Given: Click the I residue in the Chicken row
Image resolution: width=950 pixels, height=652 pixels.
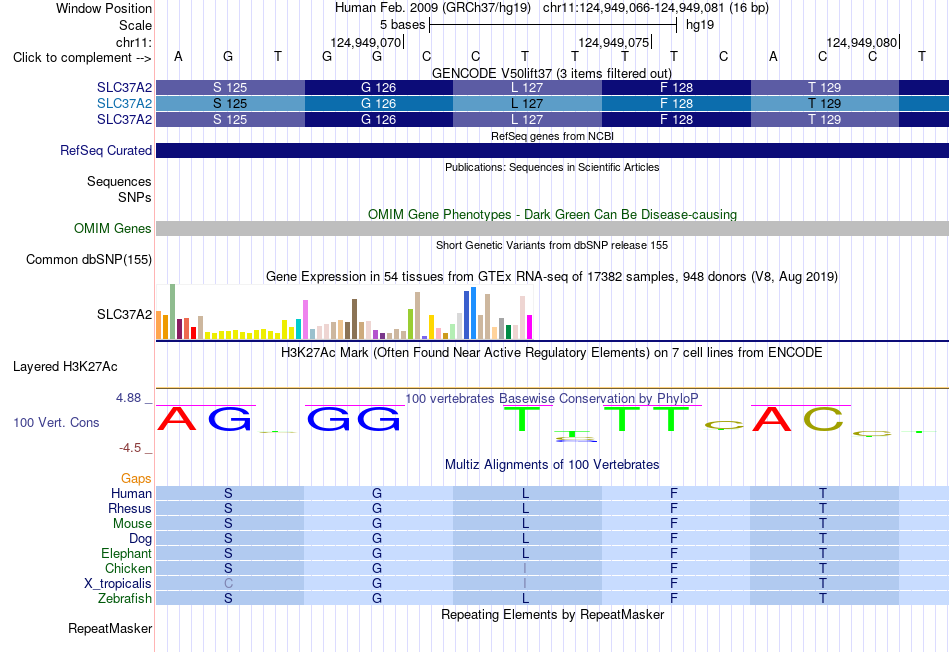Looking at the screenshot, I should (x=525, y=568).
